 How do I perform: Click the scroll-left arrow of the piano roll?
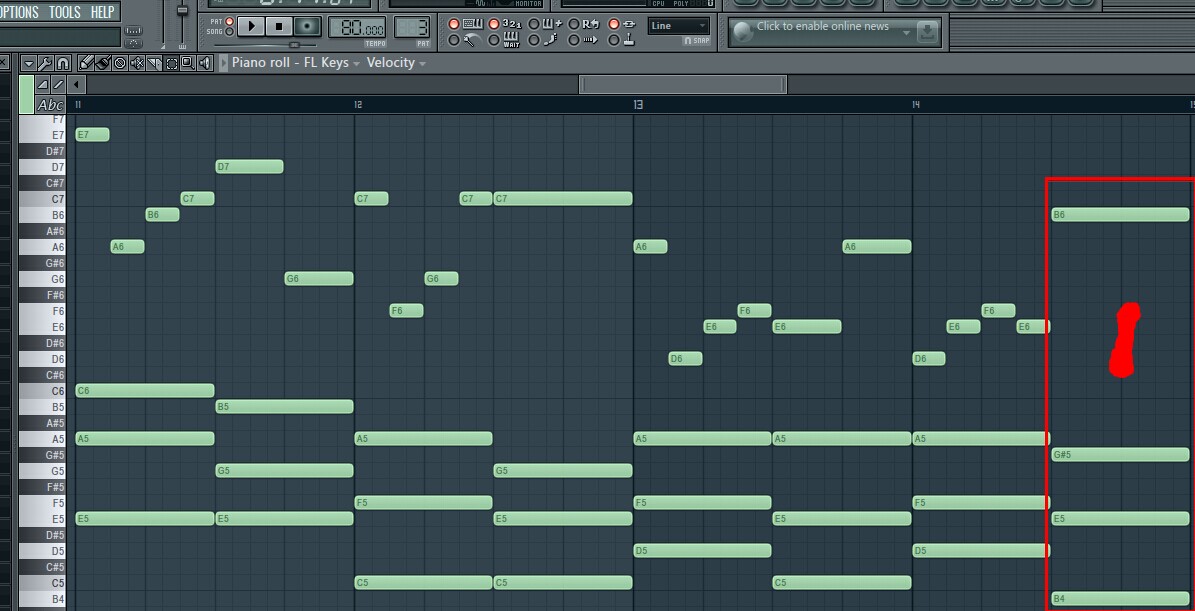[x=76, y=85]
